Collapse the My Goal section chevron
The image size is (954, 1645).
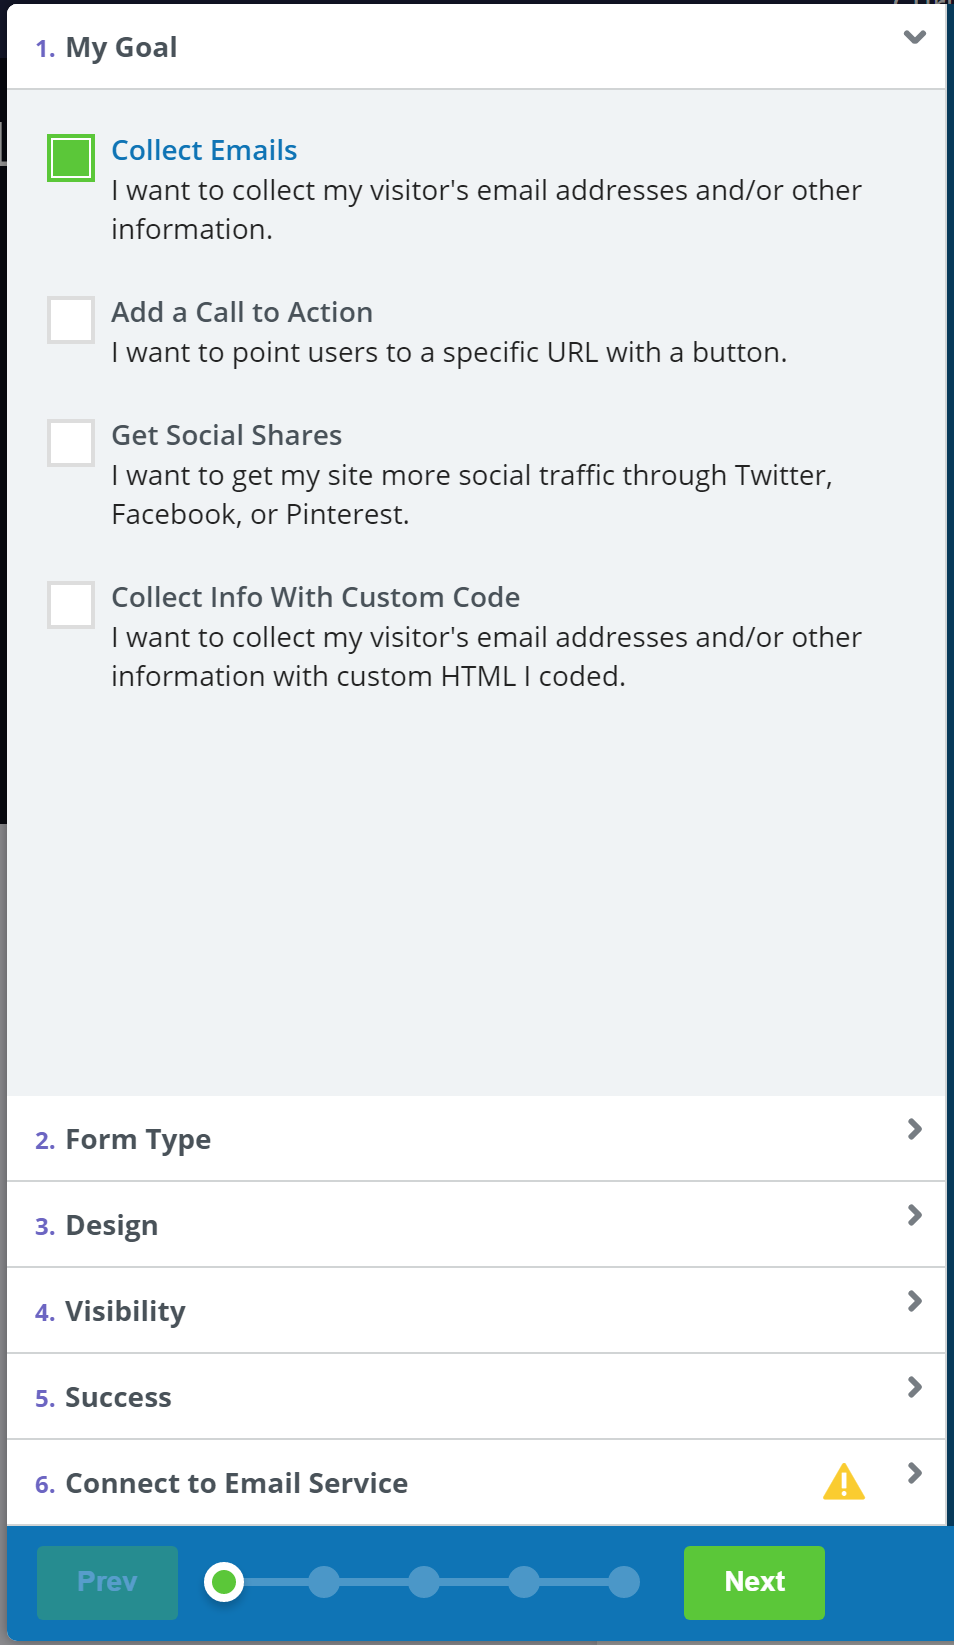[x=914, y=38]
